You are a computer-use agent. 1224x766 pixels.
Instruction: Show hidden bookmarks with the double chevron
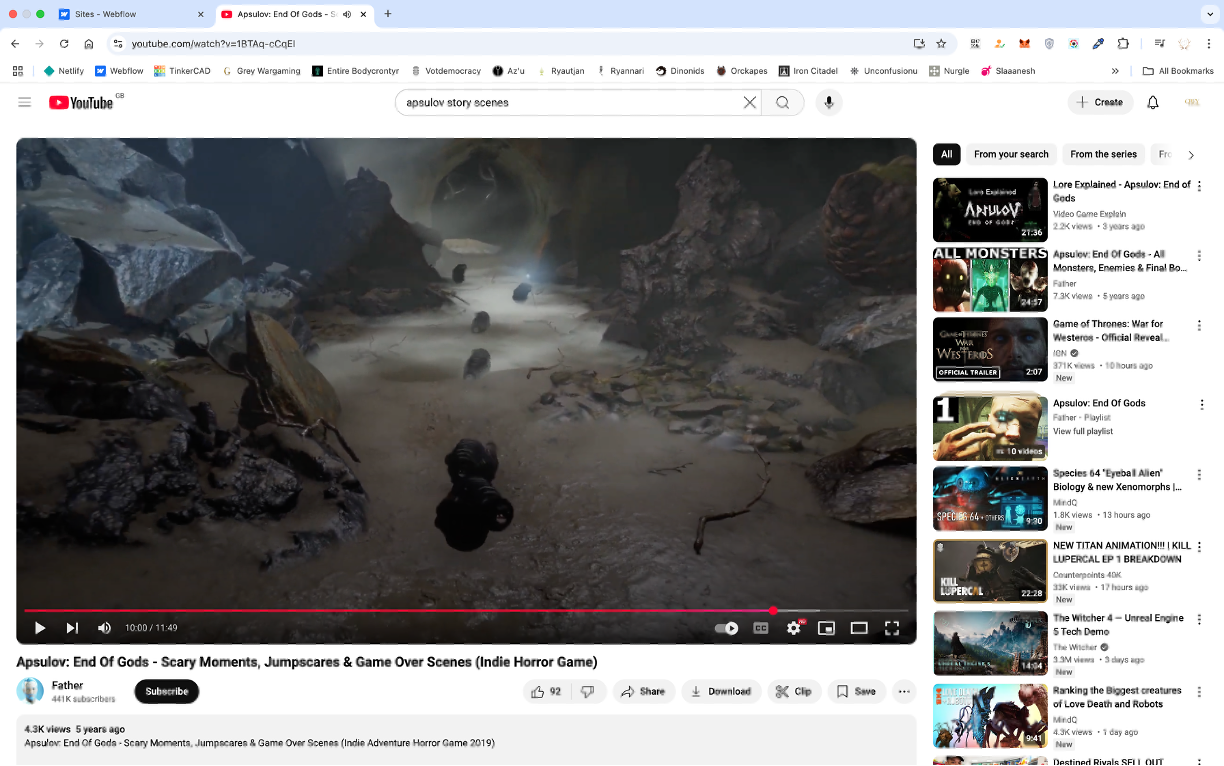[x=1115, y=71]
